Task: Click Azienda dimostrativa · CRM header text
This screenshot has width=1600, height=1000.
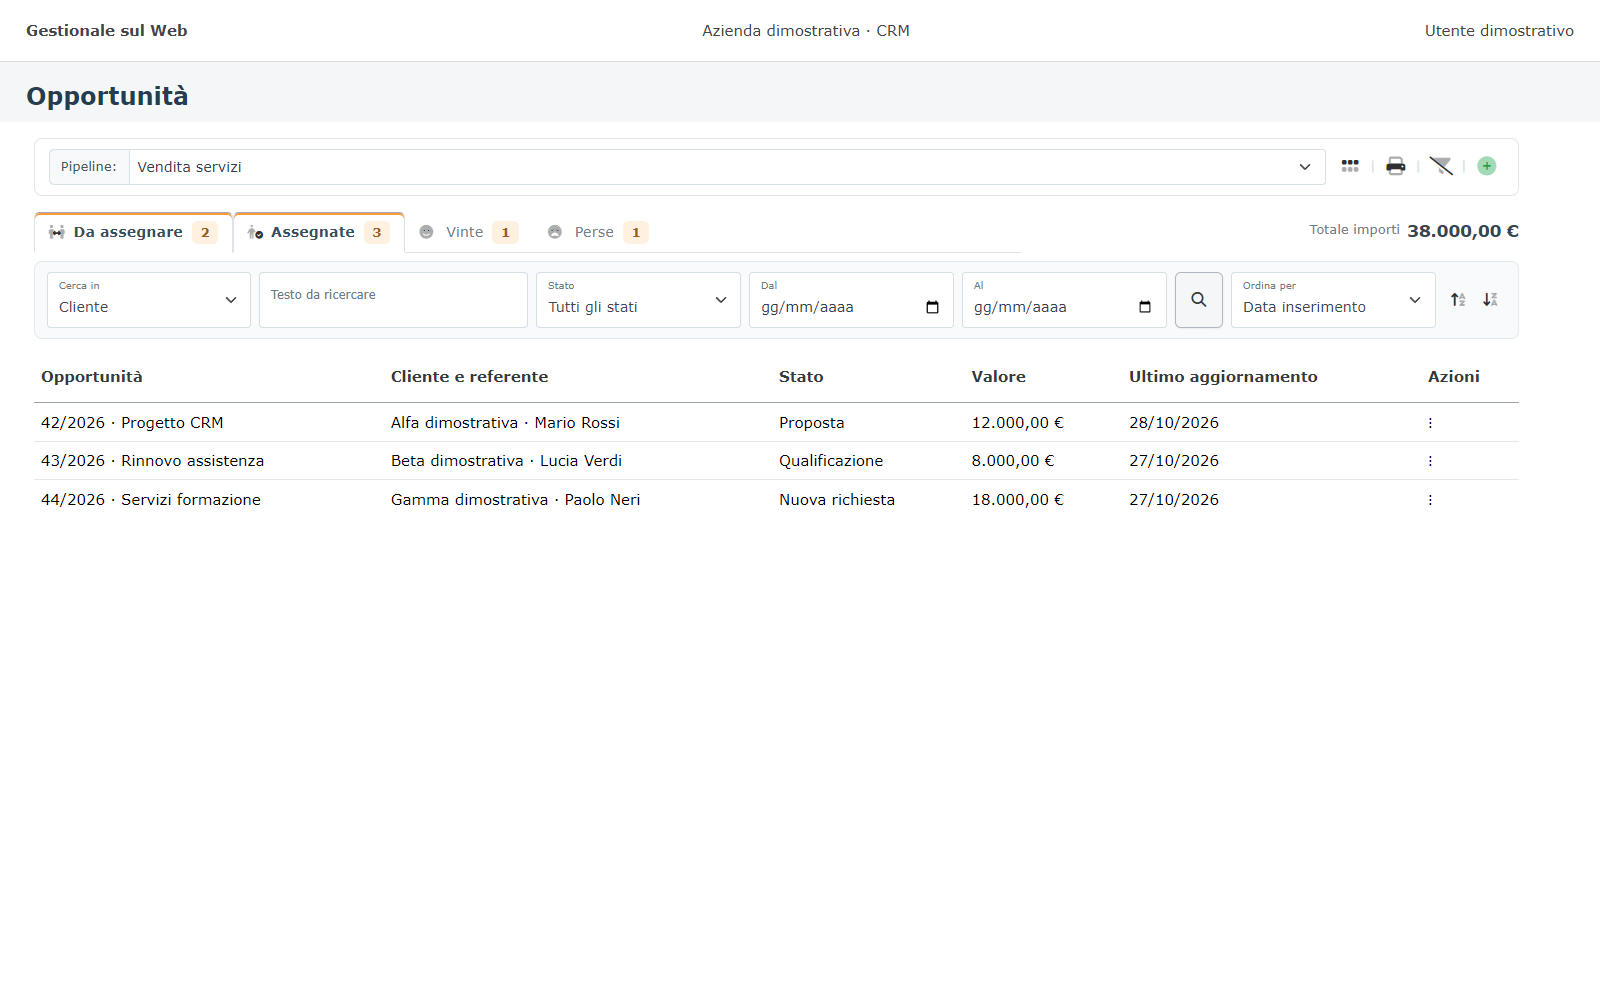Action: pos(806,31)
